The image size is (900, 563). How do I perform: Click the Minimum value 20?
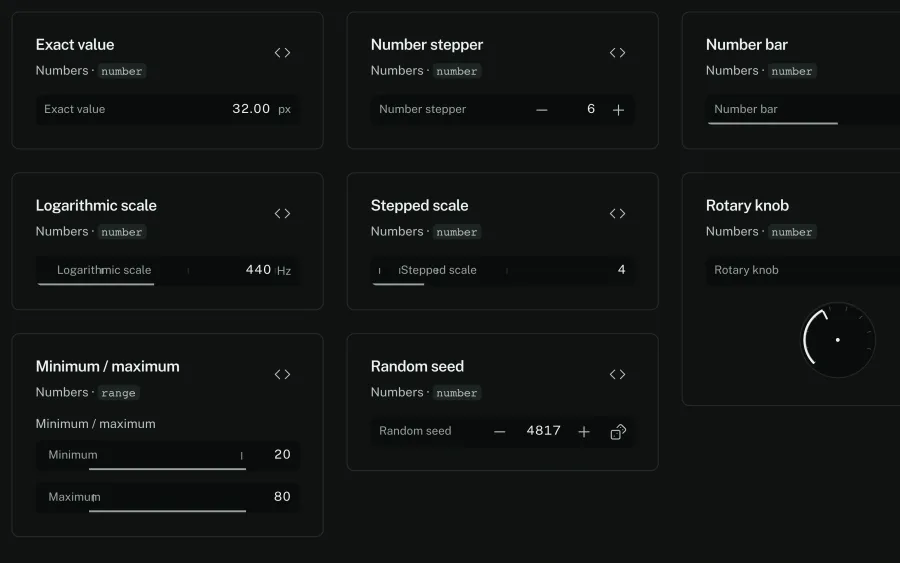[282, 454]
